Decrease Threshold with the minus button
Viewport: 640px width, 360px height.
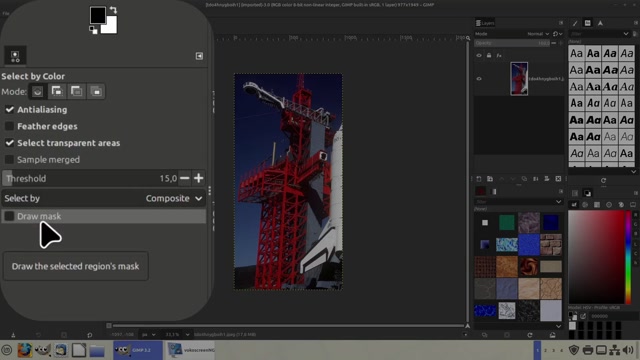click(x=185, y=178)
